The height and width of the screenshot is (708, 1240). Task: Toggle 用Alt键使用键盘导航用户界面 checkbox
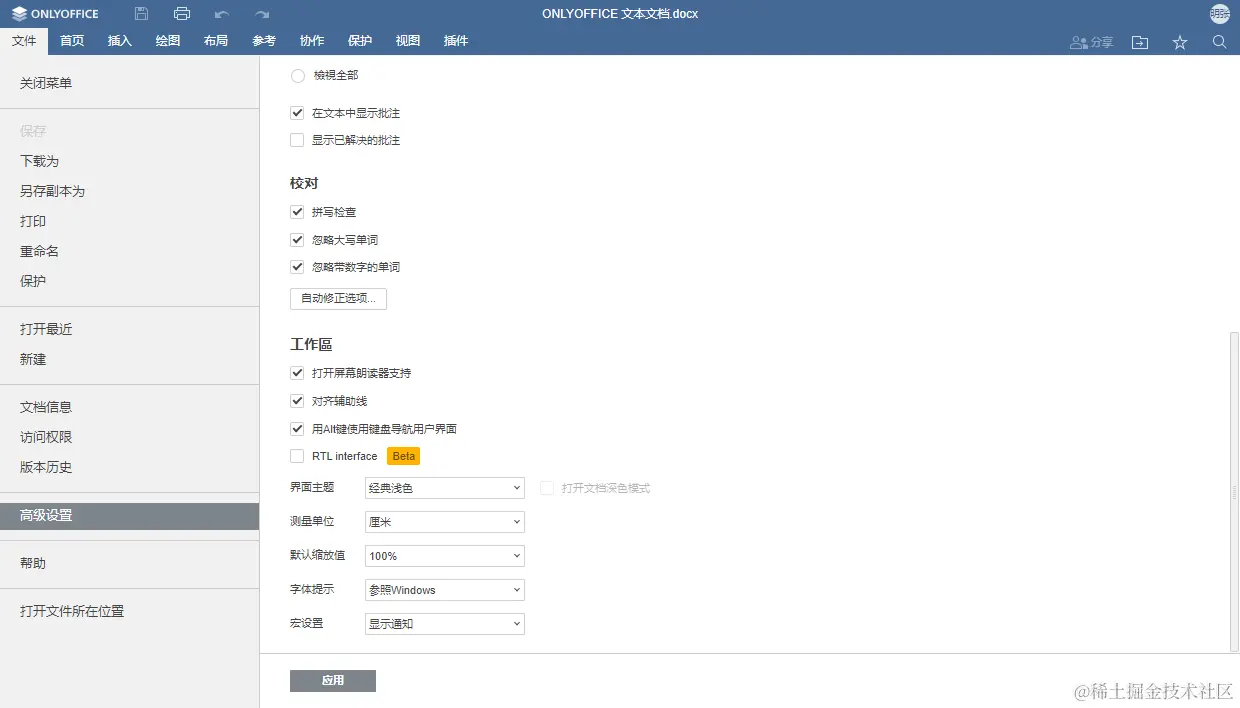pos(297,429)
